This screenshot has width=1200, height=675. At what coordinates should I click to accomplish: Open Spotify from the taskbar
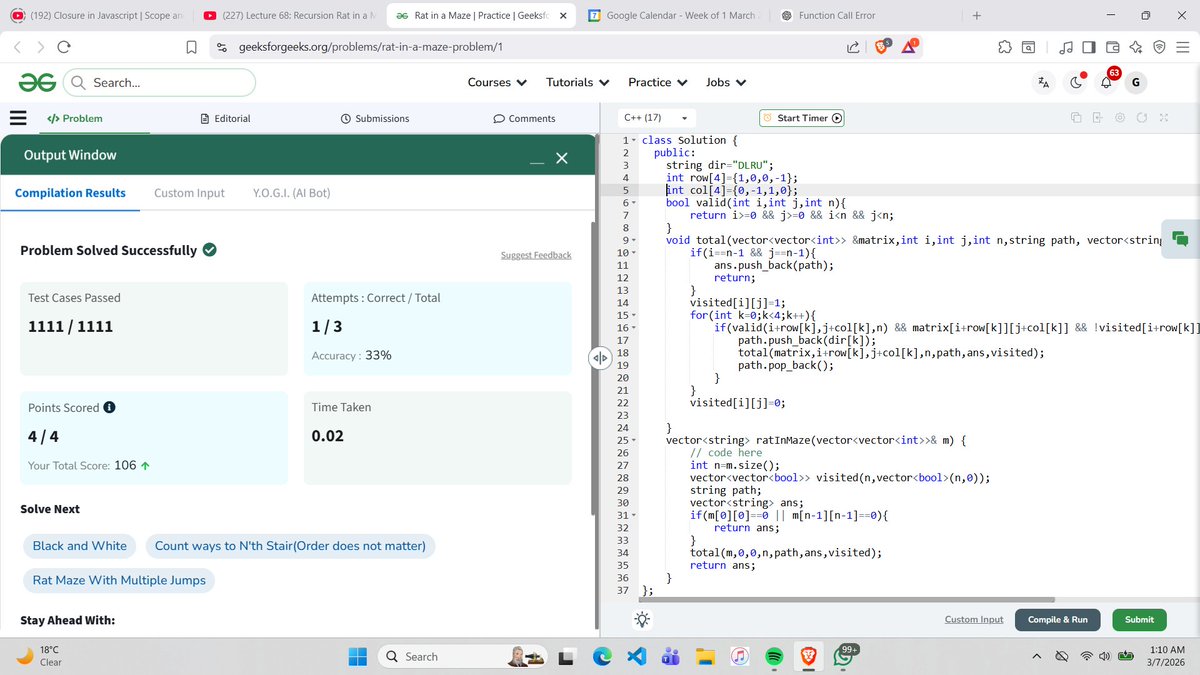(774, 657)
